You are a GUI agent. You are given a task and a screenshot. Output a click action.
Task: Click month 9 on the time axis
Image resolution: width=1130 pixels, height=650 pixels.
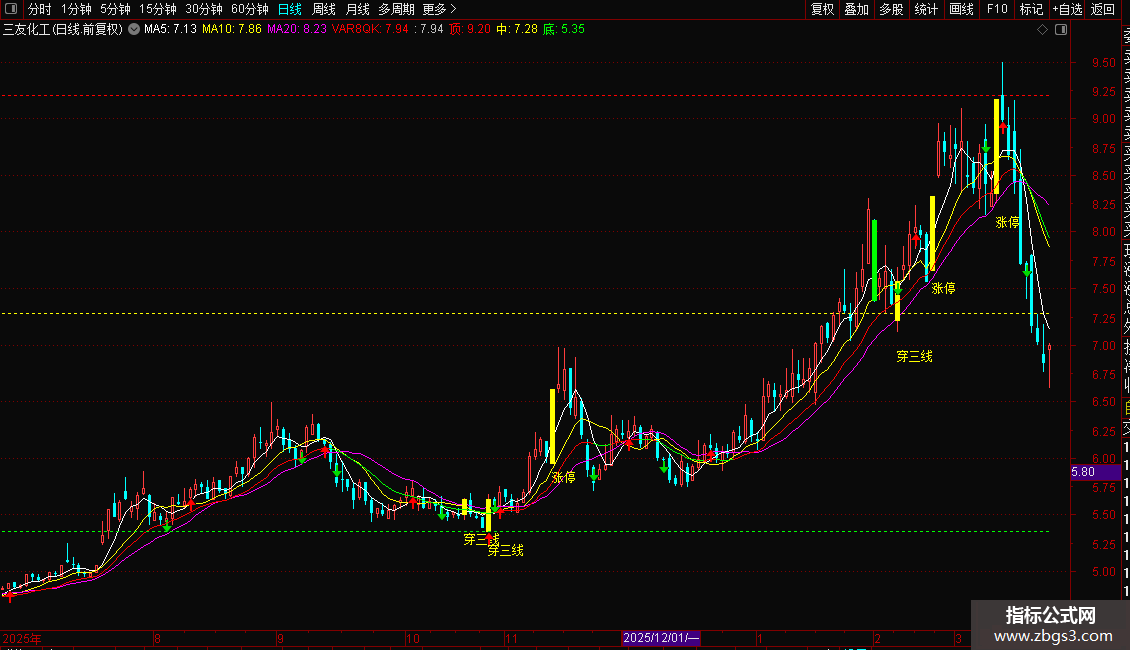coord(280,638)
